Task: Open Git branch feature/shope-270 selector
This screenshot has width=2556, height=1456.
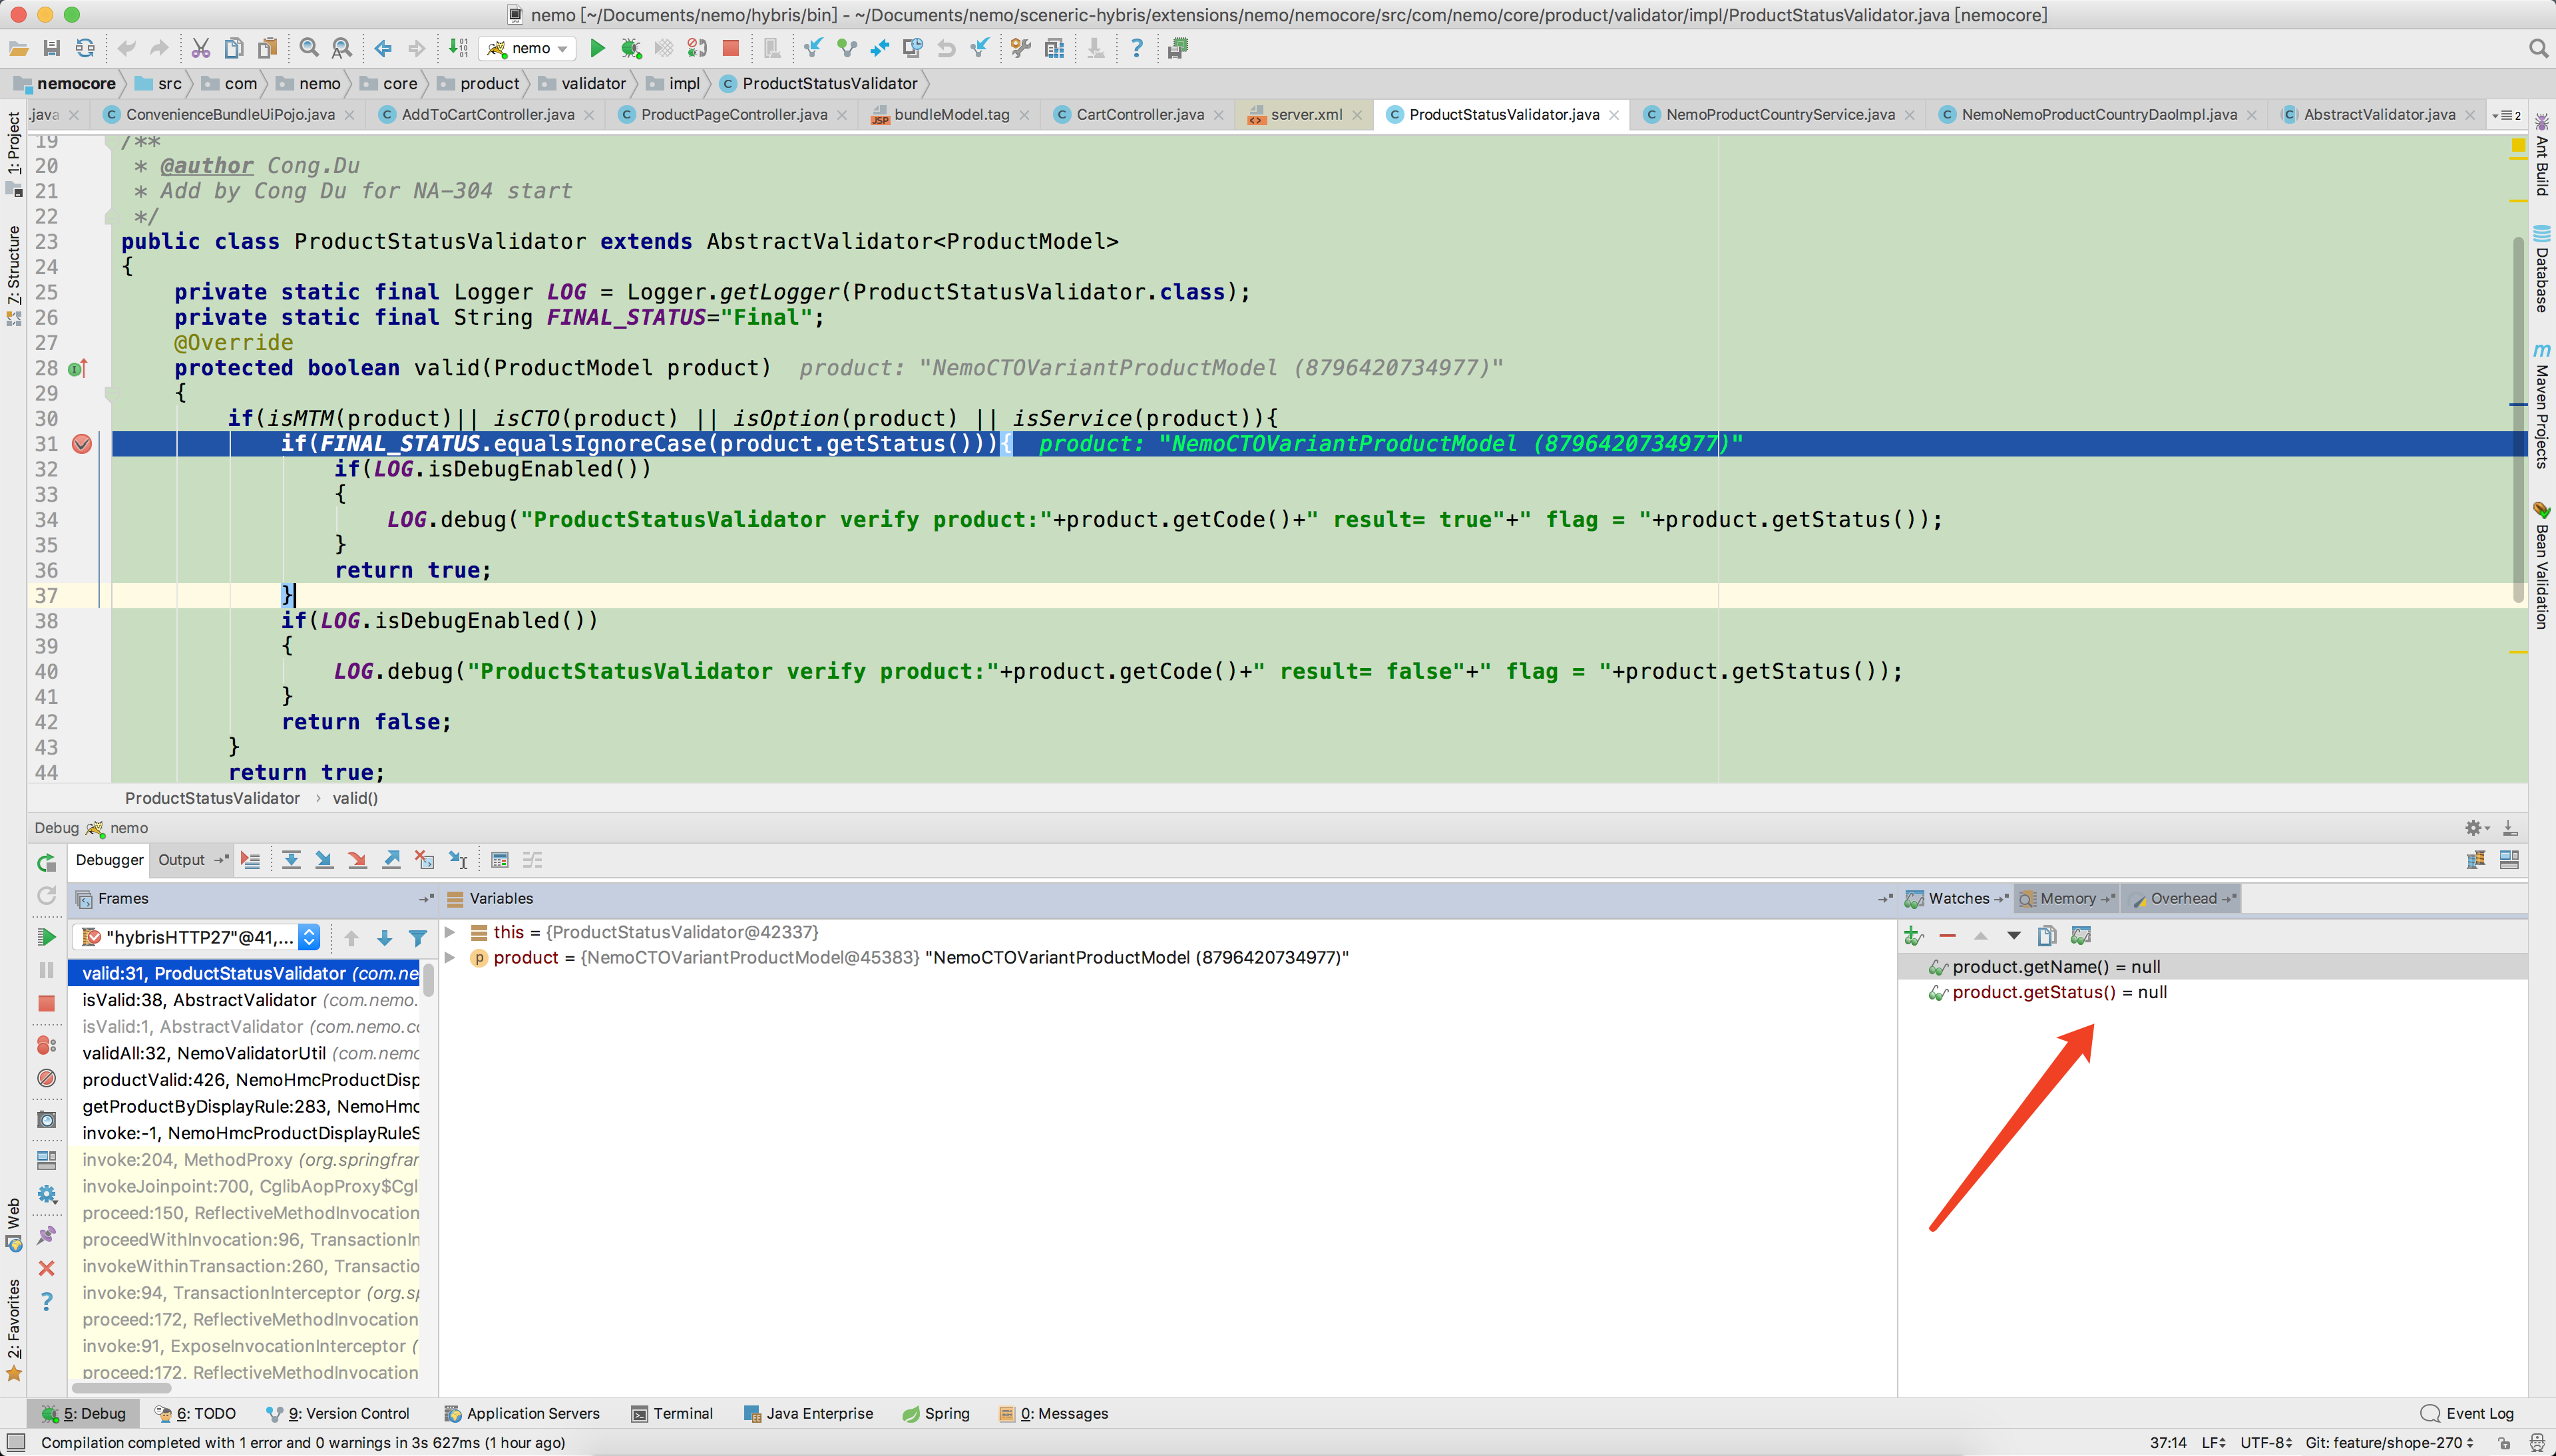Action: pos(2388,1442)
